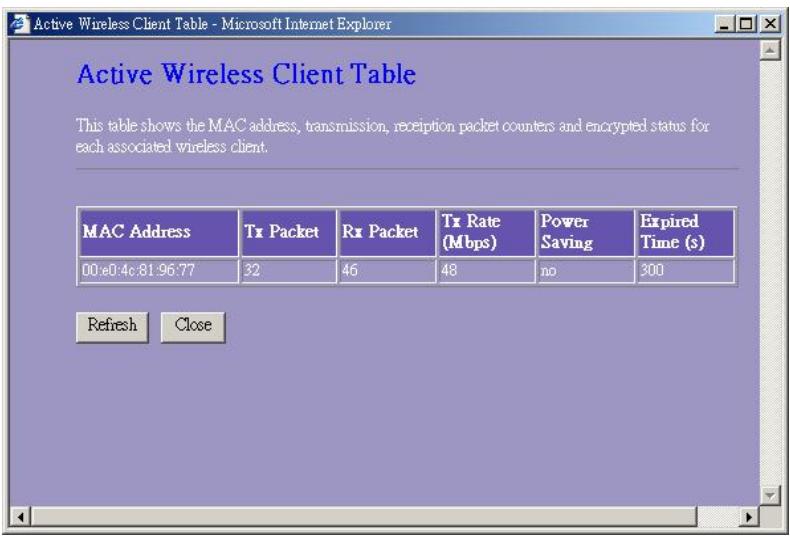The image size is (790, 537).
Task: Click the horizontal scrollbar left arrow
Action: 20,516
